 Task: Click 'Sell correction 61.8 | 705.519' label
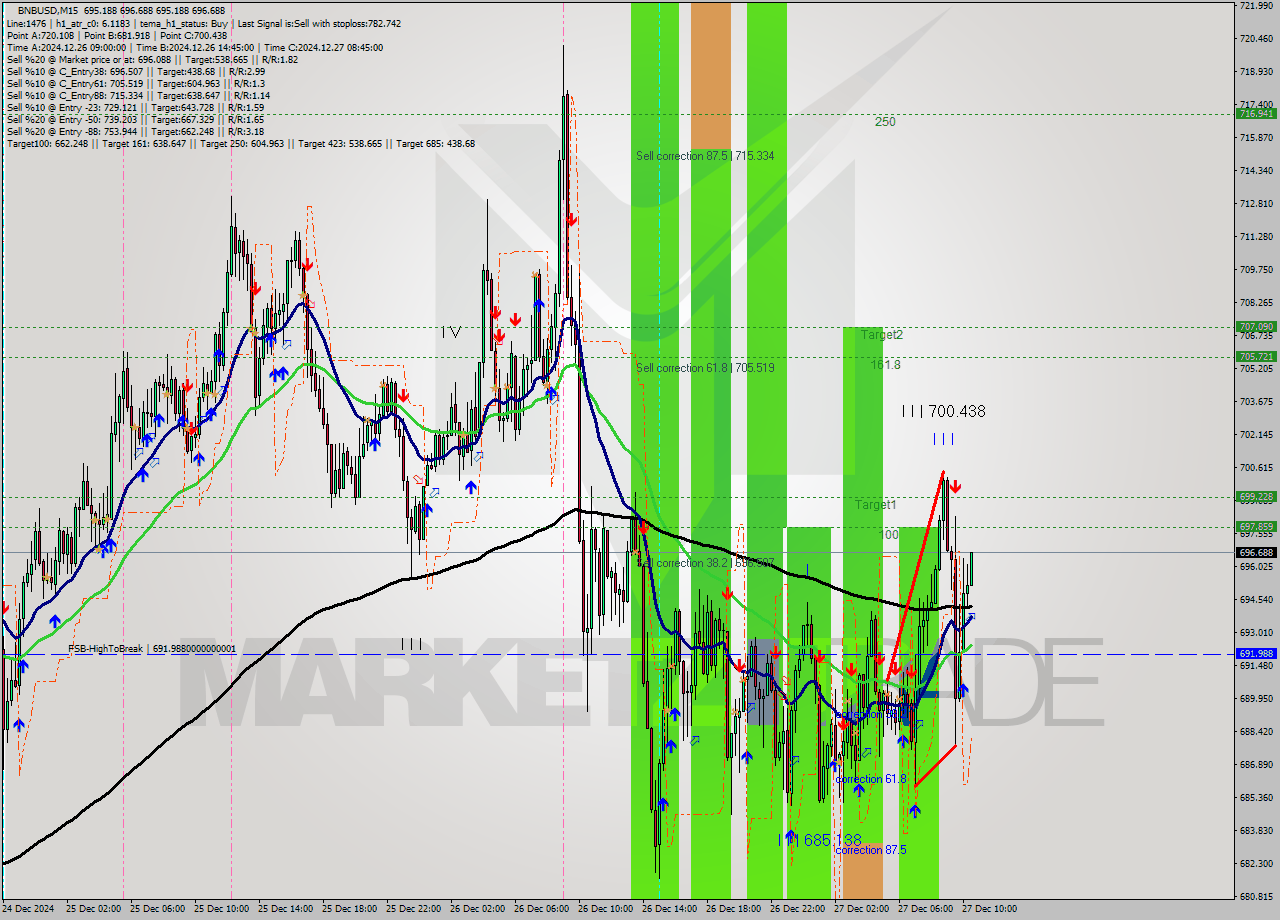point(705,368)
